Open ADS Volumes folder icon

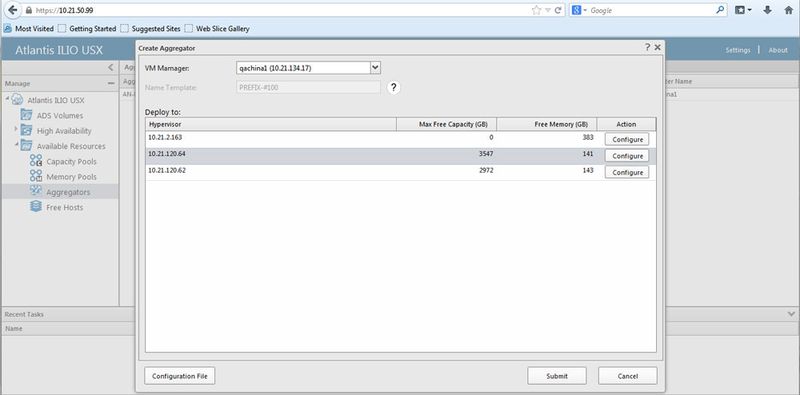(x=27, y=115)
